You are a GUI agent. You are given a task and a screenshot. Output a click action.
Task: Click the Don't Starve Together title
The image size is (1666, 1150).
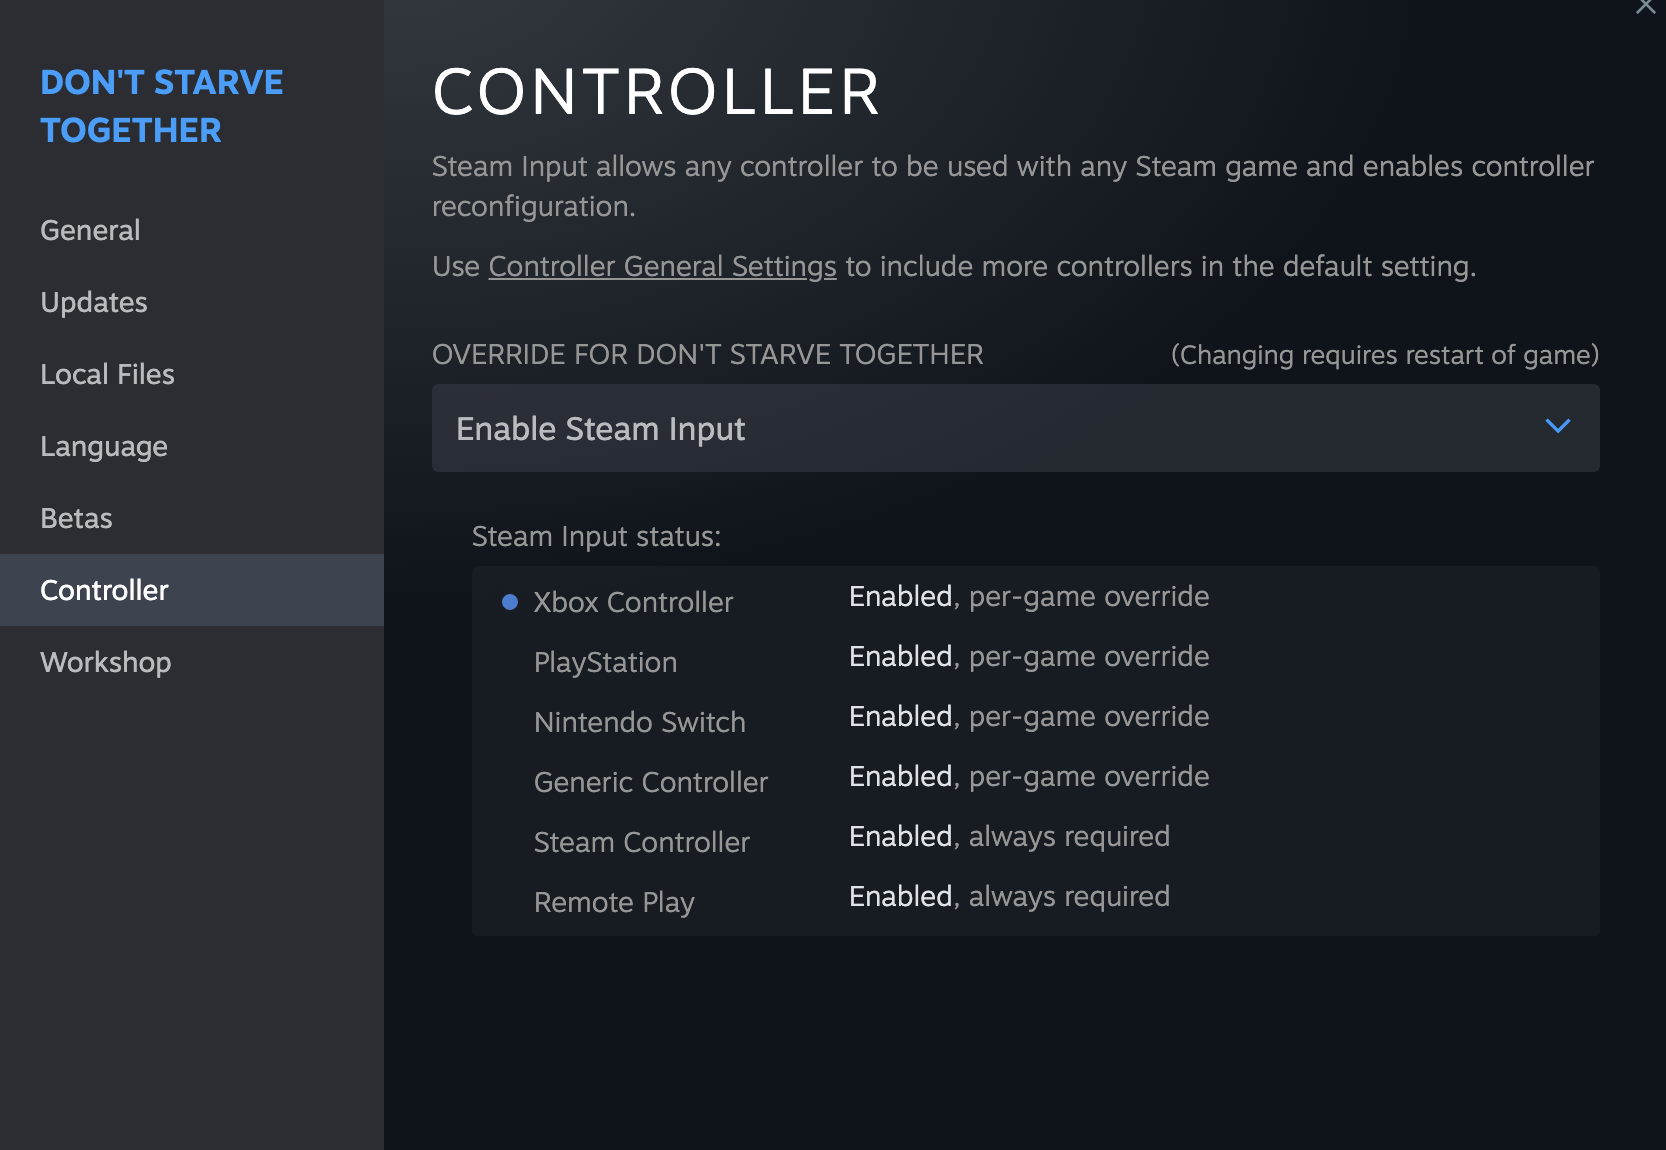coord(161,106)
